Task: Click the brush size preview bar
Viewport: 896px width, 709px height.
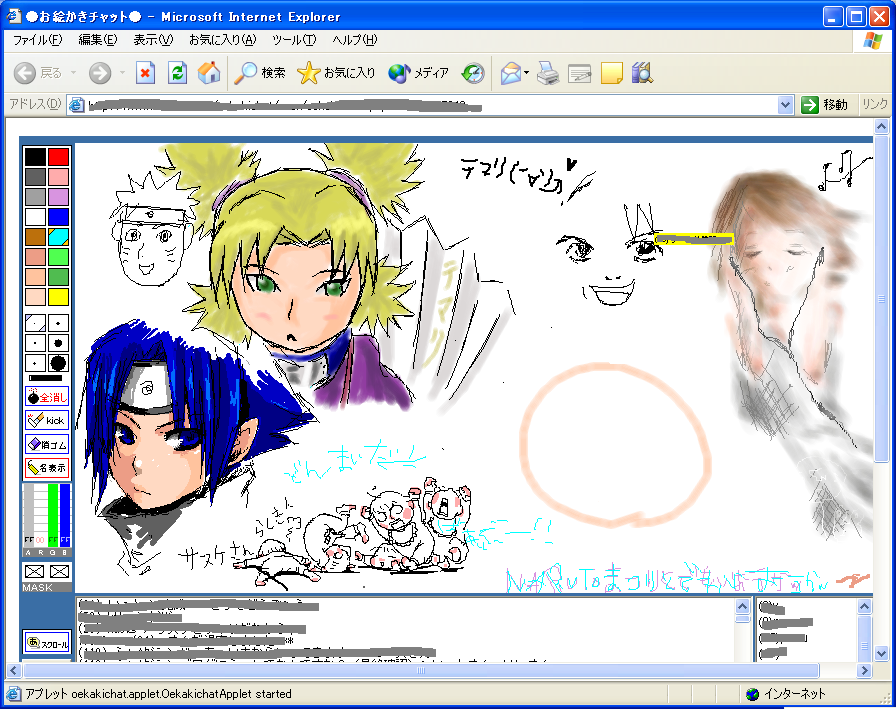Action: coord(46,378)
